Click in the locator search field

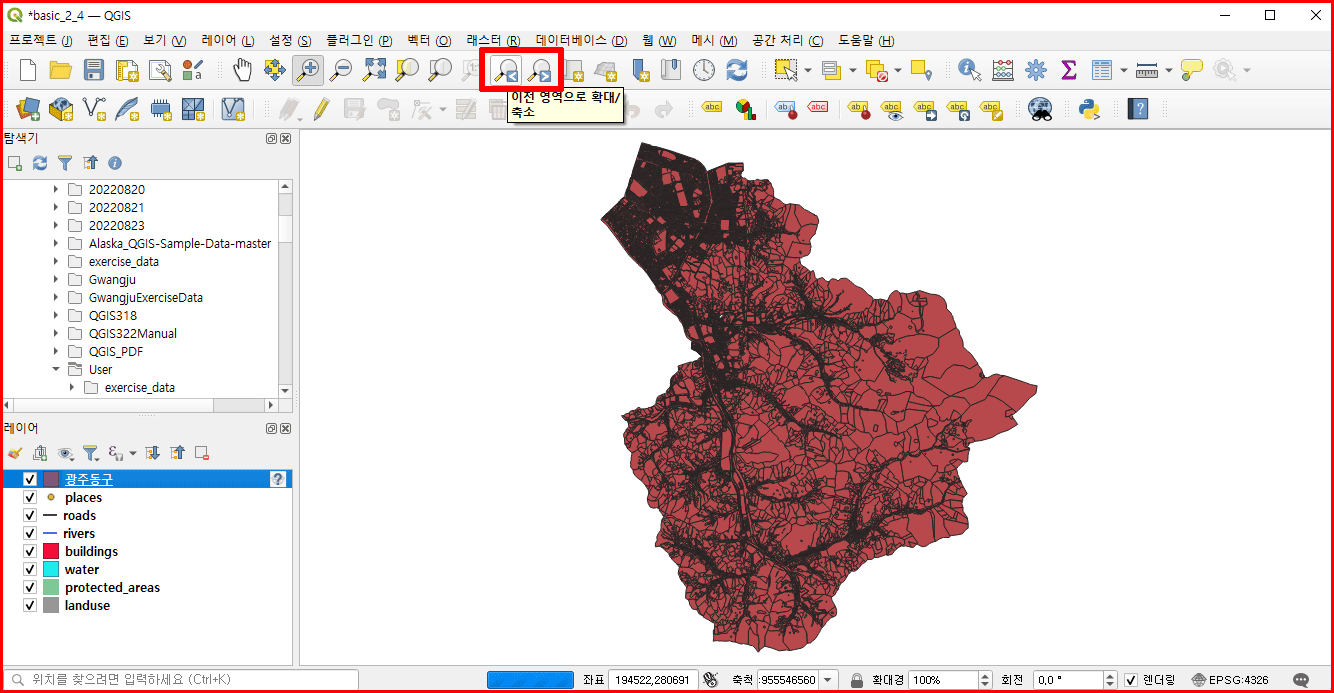point(180,680)
